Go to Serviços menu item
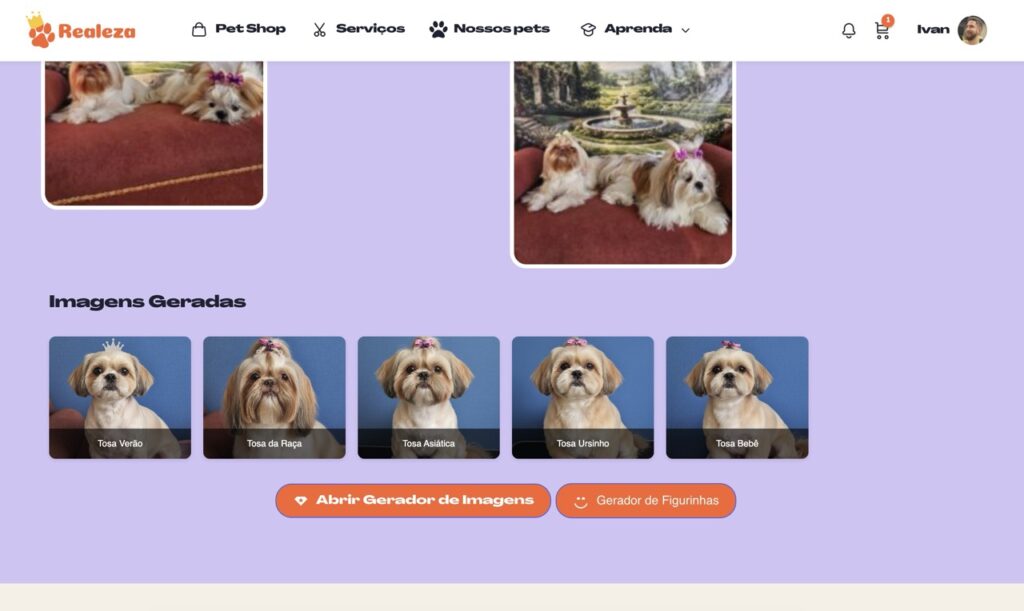 [x=370, y=29]
